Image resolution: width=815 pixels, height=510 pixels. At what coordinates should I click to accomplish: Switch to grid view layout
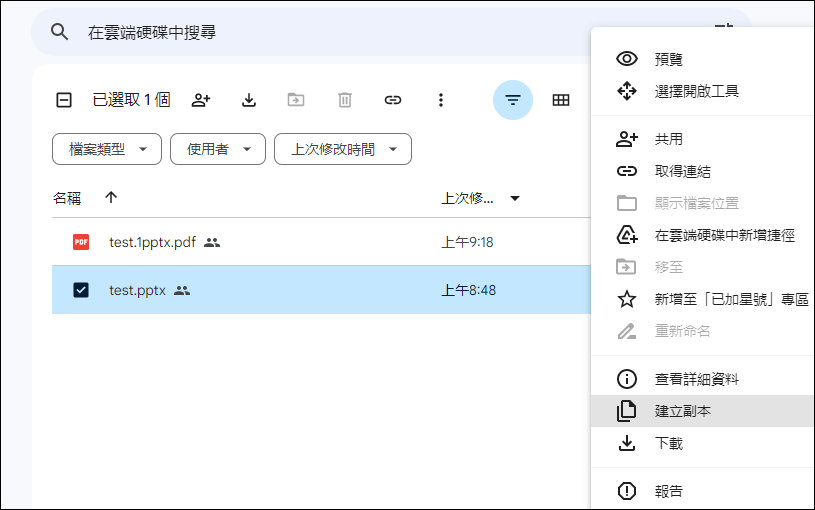pyautogui.click(x=561, y=100)
